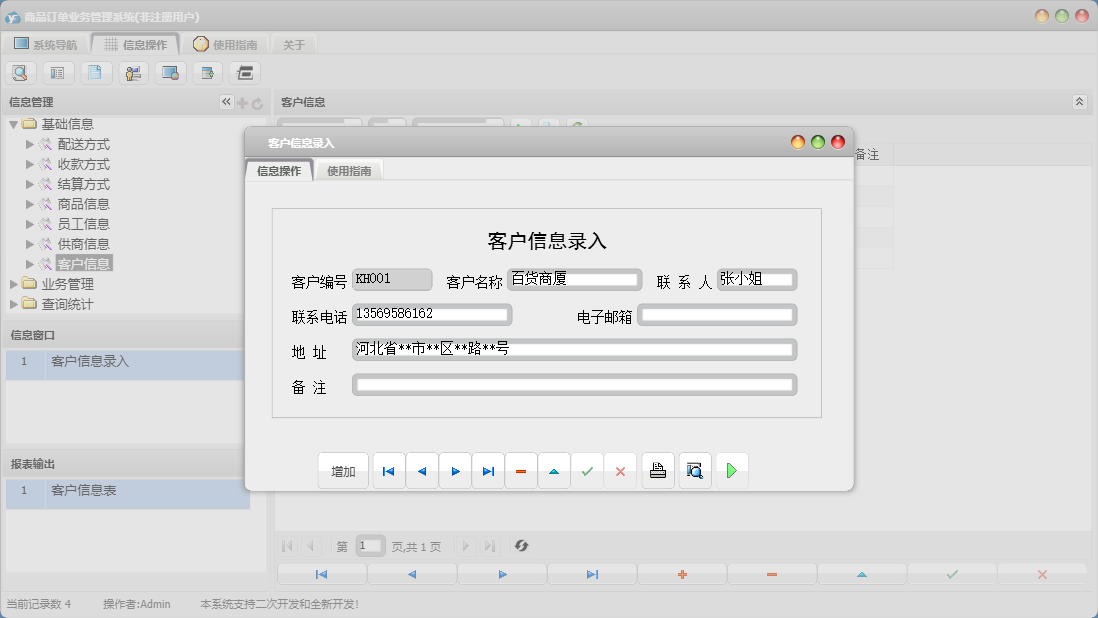Click the printer icon in the entry dialog
The image size is (1098, 618).
[x=658, y=470]
